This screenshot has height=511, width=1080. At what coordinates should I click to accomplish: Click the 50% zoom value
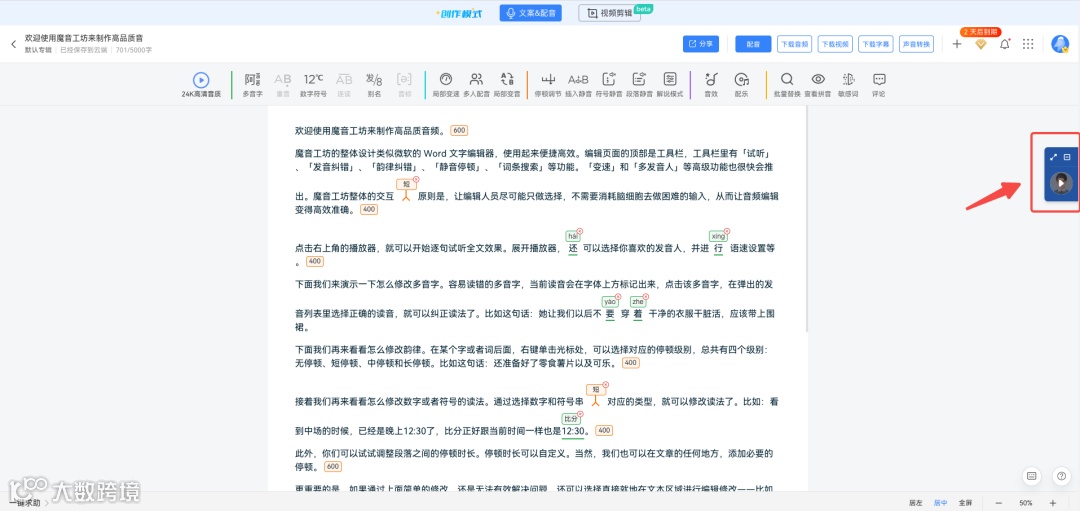point(1026,503)
